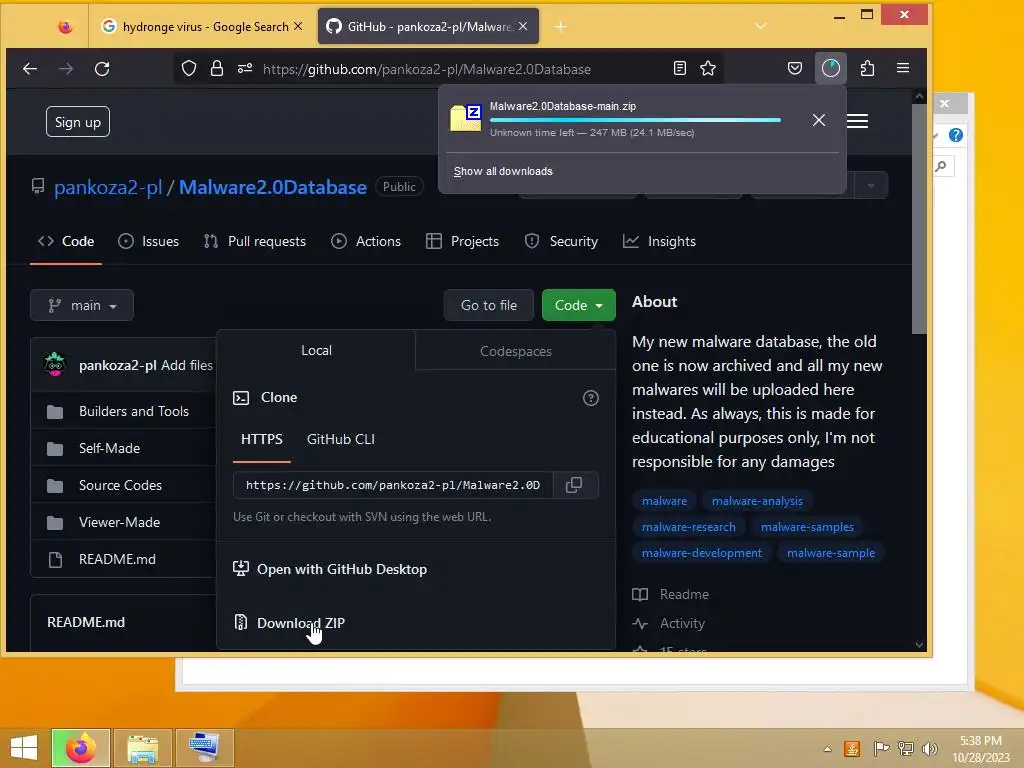Open the Clone help question mark icon
Viewport: 1024px width, 768px height.
[x=590, y=398]
